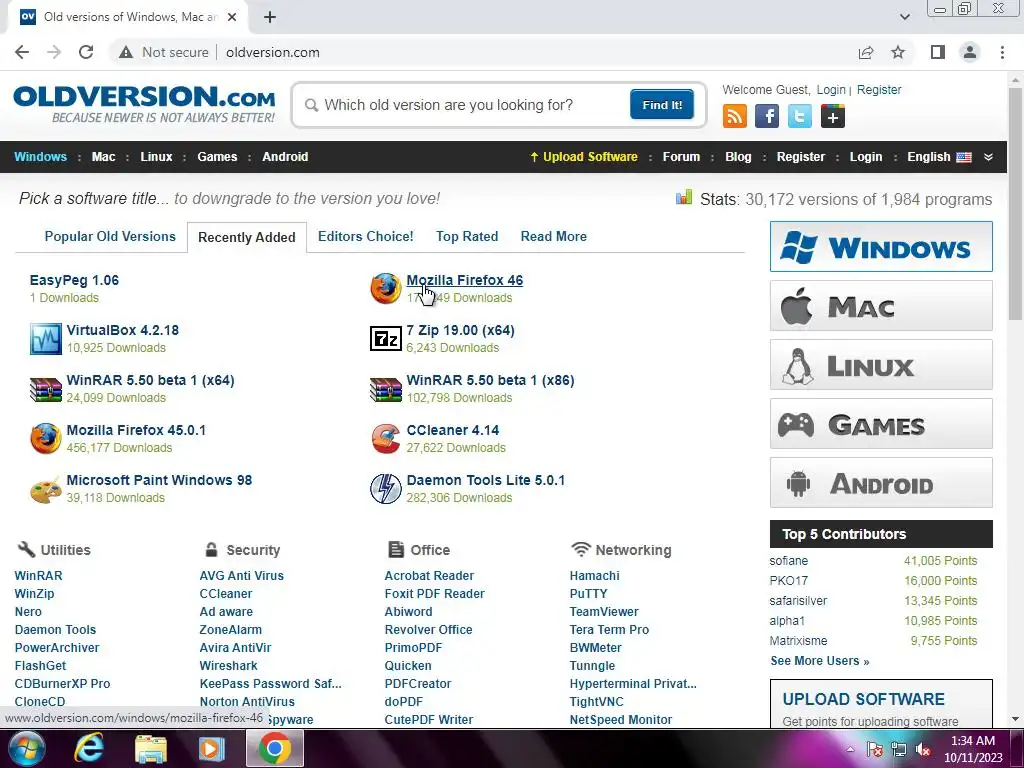Open the Facebook social icon

(767, 117)
